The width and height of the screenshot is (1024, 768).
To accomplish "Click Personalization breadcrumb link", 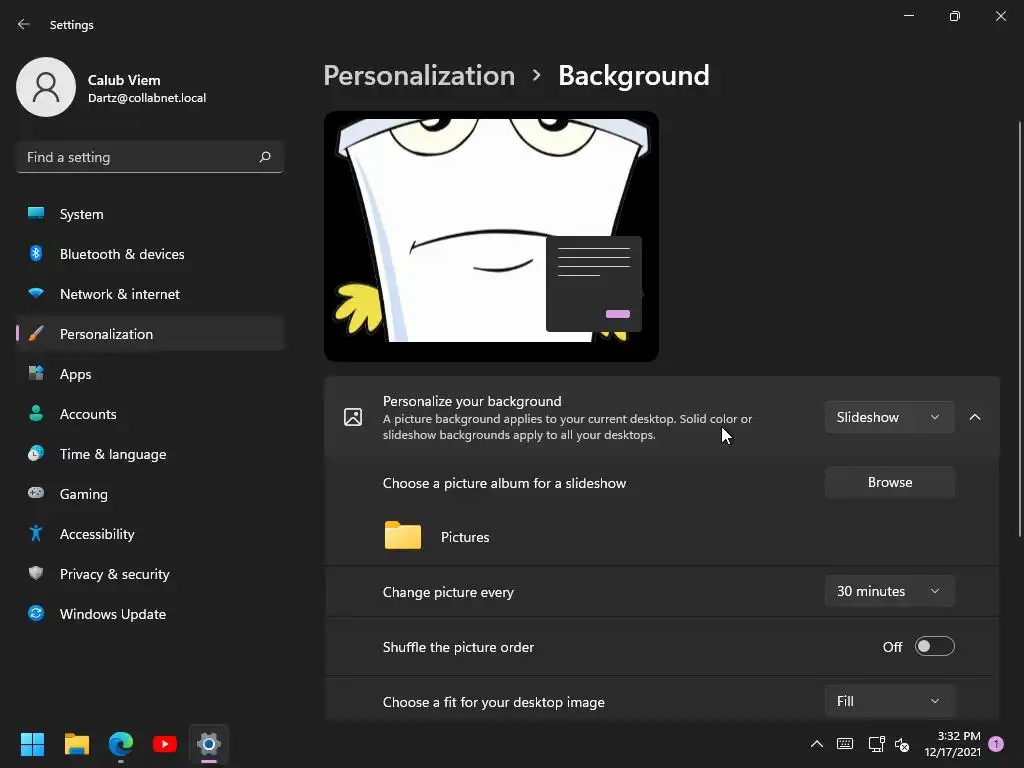I will [419, 76].
